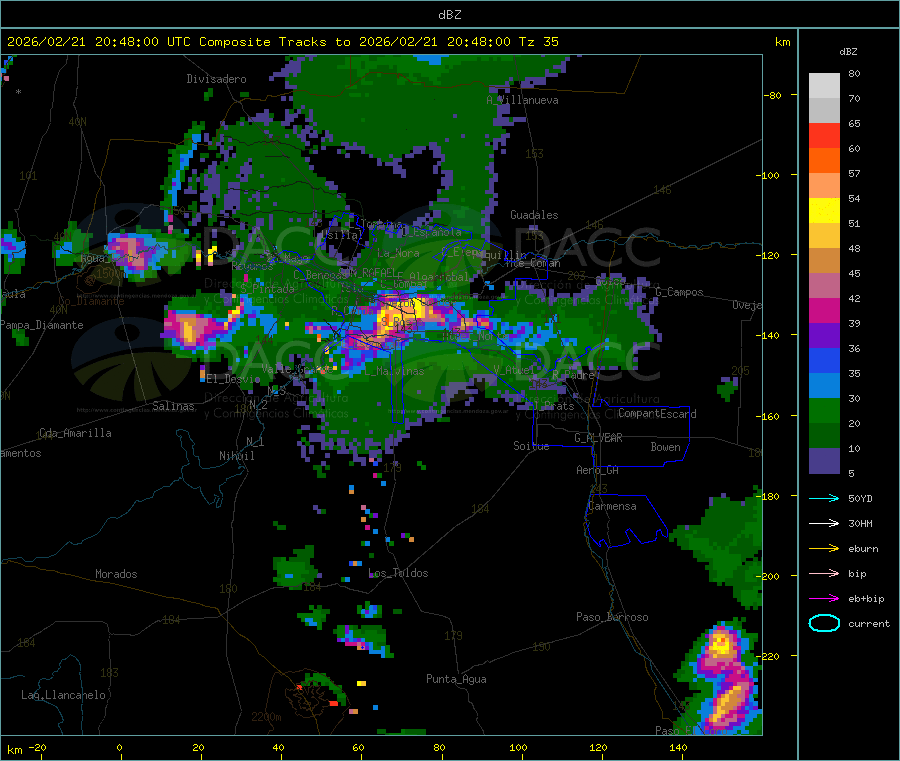This screenshot has height=761, width=900.
Task: Click the Lag.Llancanelo map label
Action: coord(63,695)
